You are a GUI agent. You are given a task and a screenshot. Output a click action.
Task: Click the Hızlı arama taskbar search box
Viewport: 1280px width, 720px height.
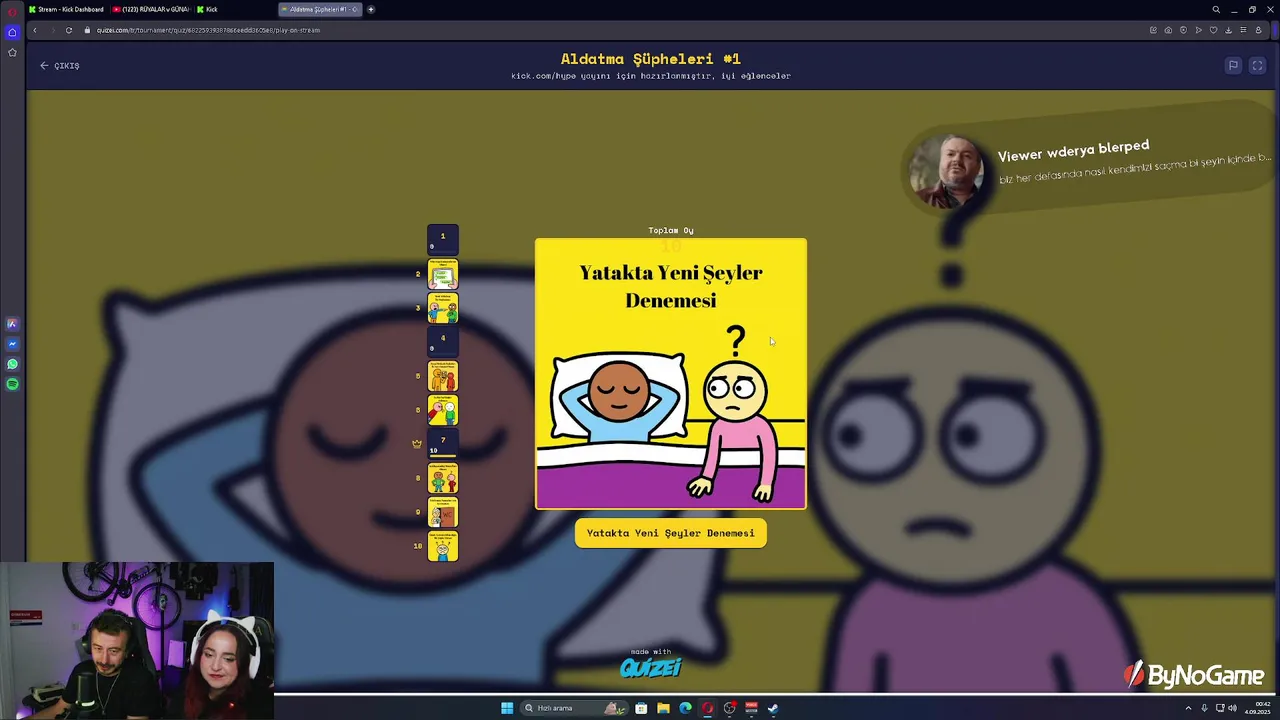pyautogui.click(x=575, y=708)
